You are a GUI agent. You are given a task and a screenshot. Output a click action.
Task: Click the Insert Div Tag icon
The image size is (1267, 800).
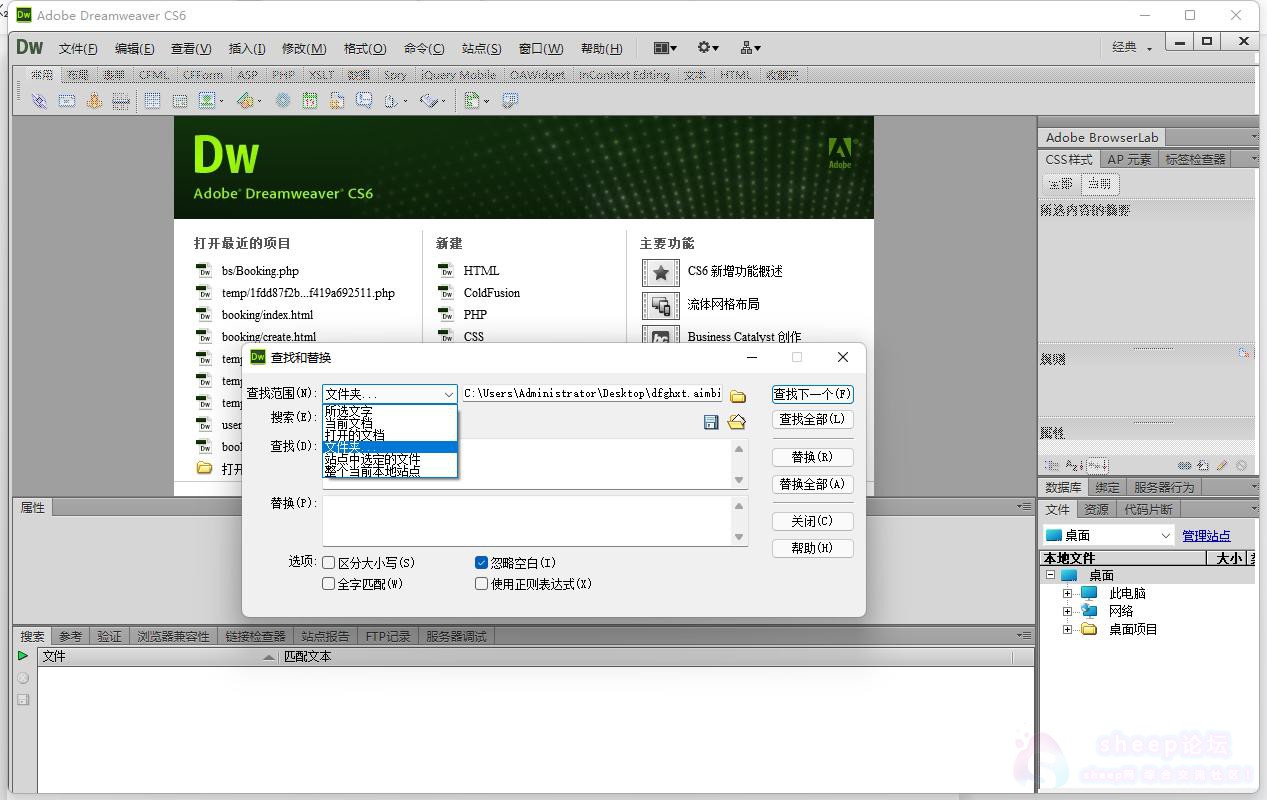180,101
